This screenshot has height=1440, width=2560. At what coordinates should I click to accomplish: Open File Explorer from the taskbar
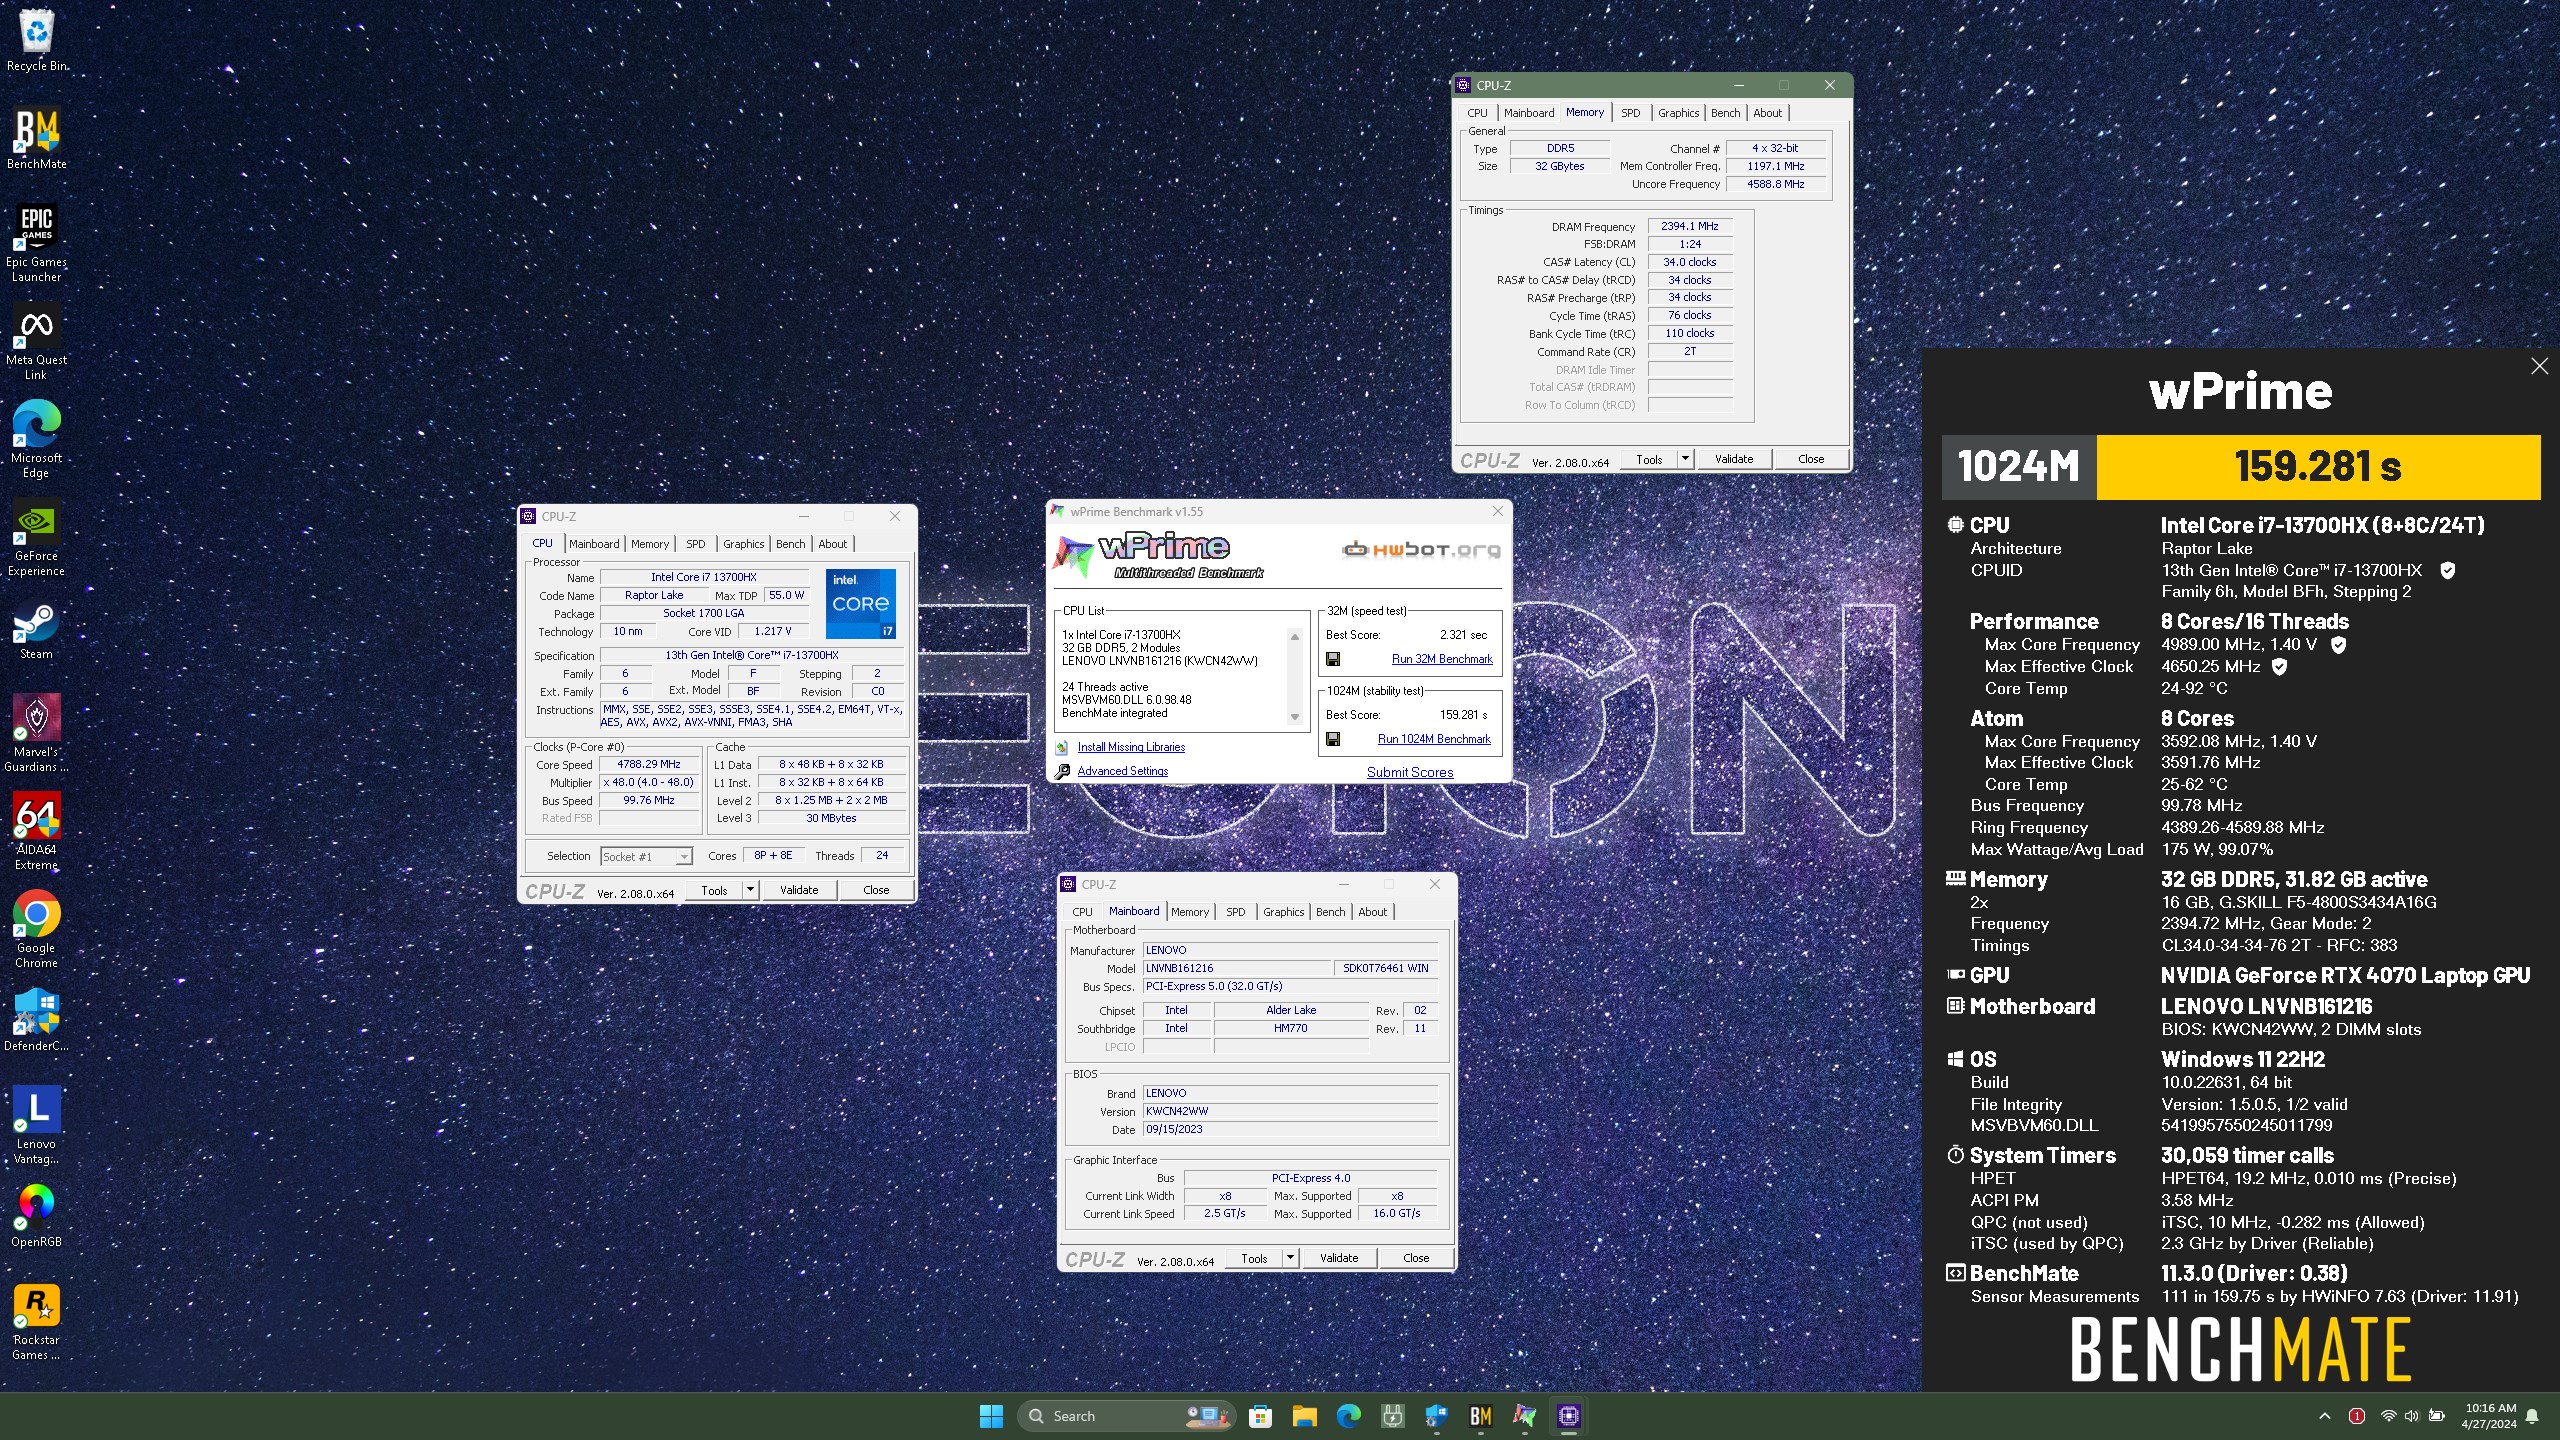tap(1304, 1416)
